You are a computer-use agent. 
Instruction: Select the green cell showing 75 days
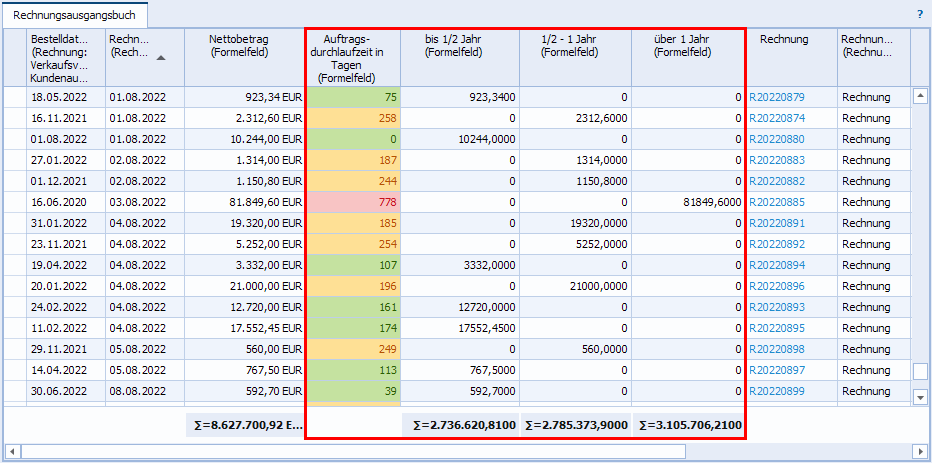click(352, 97)
